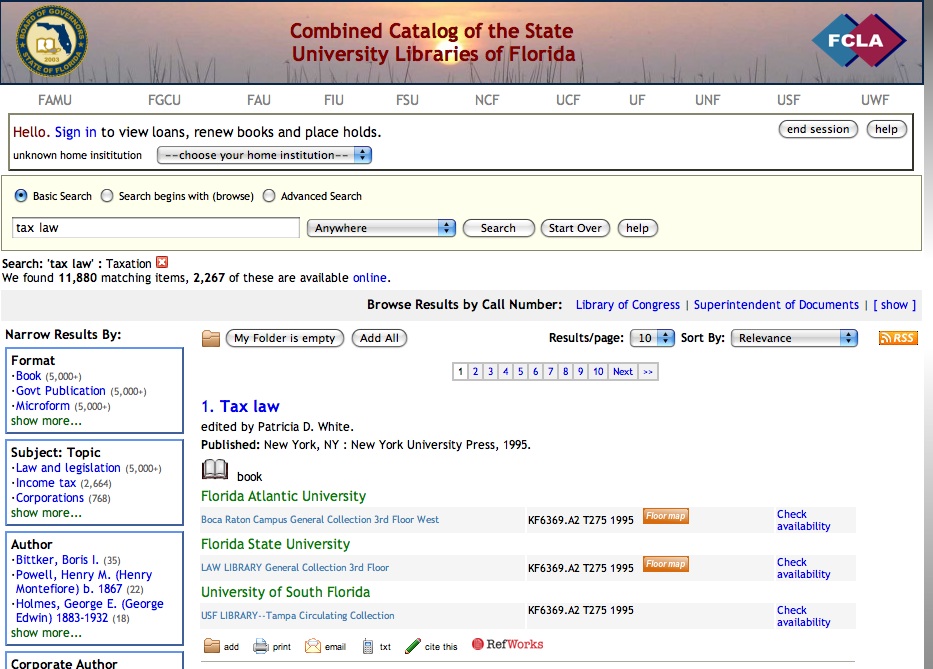Screen dimensions: 933x669
Task: Open the FSU library tab
Action: tap(408, 100)
